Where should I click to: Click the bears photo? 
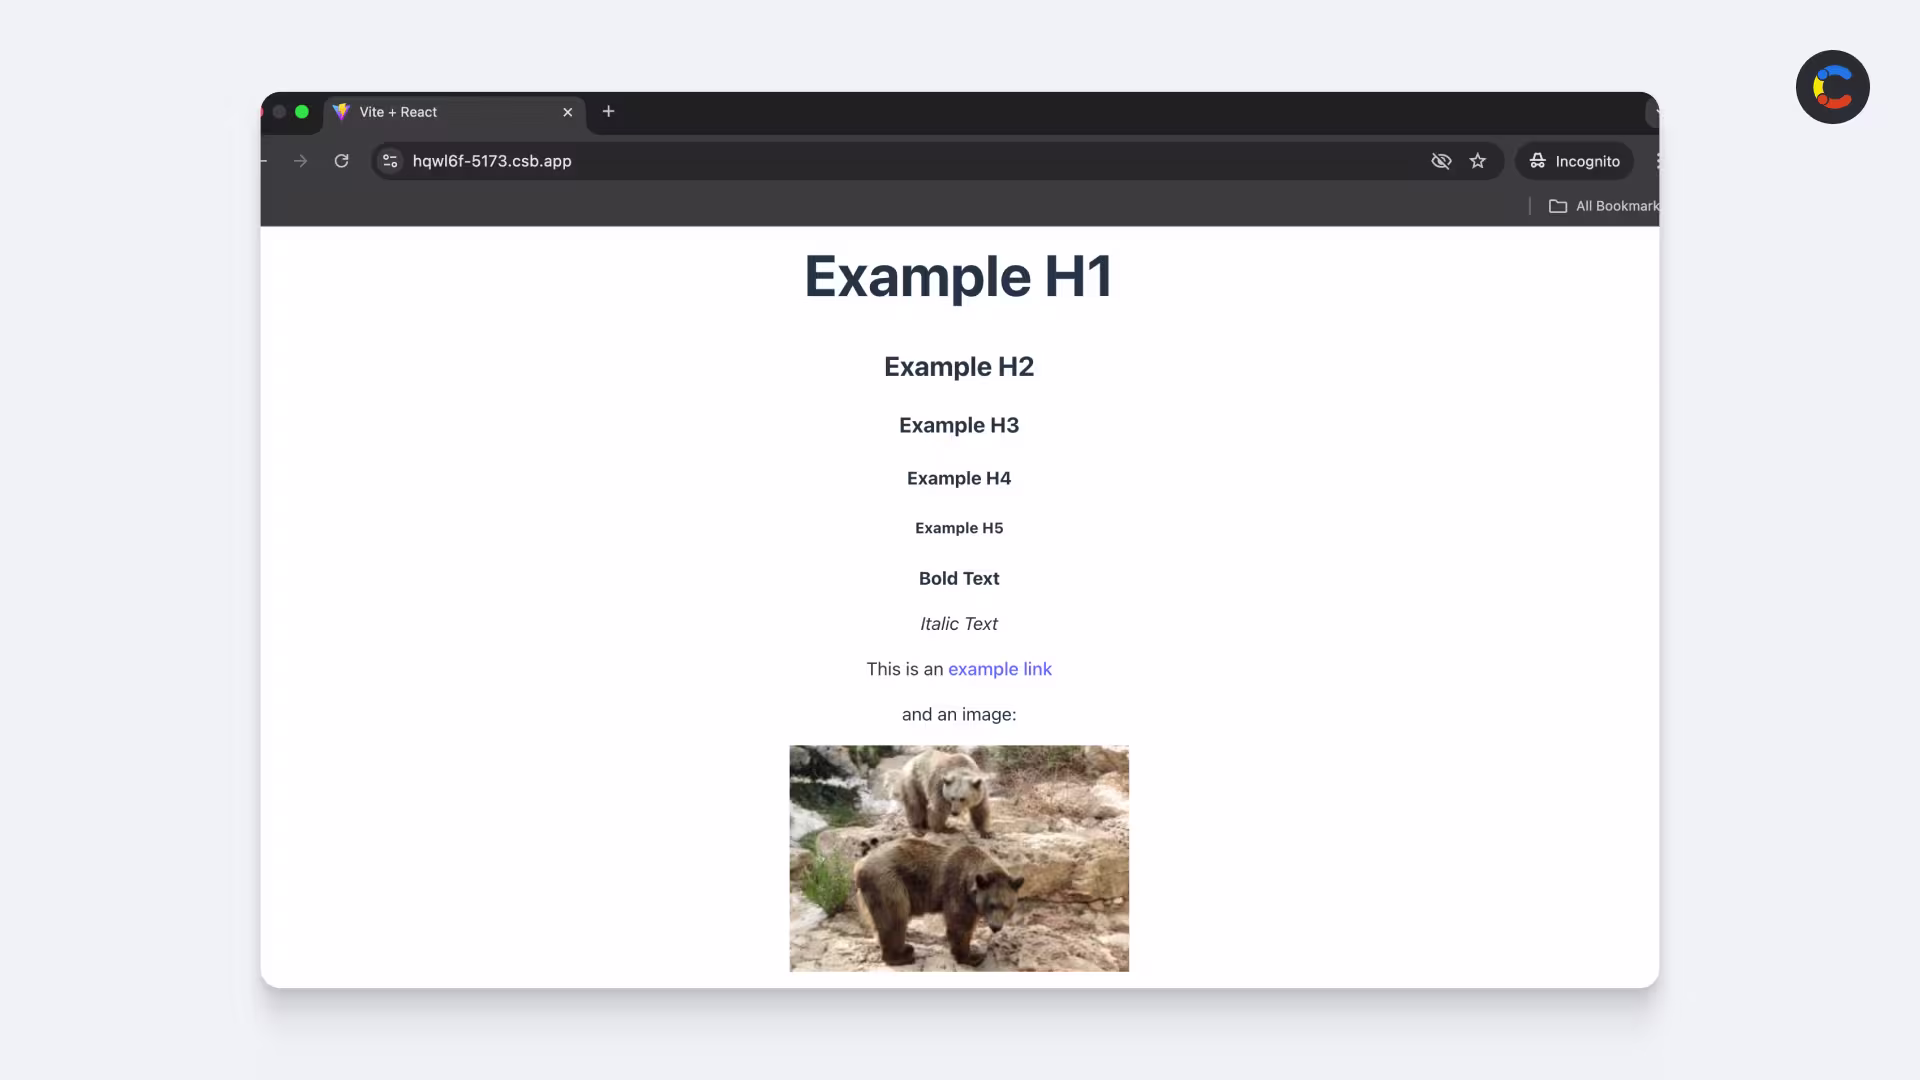[x=959, y=858]
